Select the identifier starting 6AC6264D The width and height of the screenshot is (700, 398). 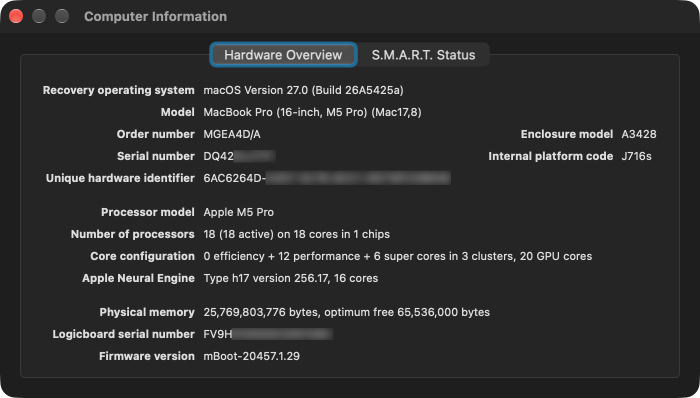pos(327,178)
